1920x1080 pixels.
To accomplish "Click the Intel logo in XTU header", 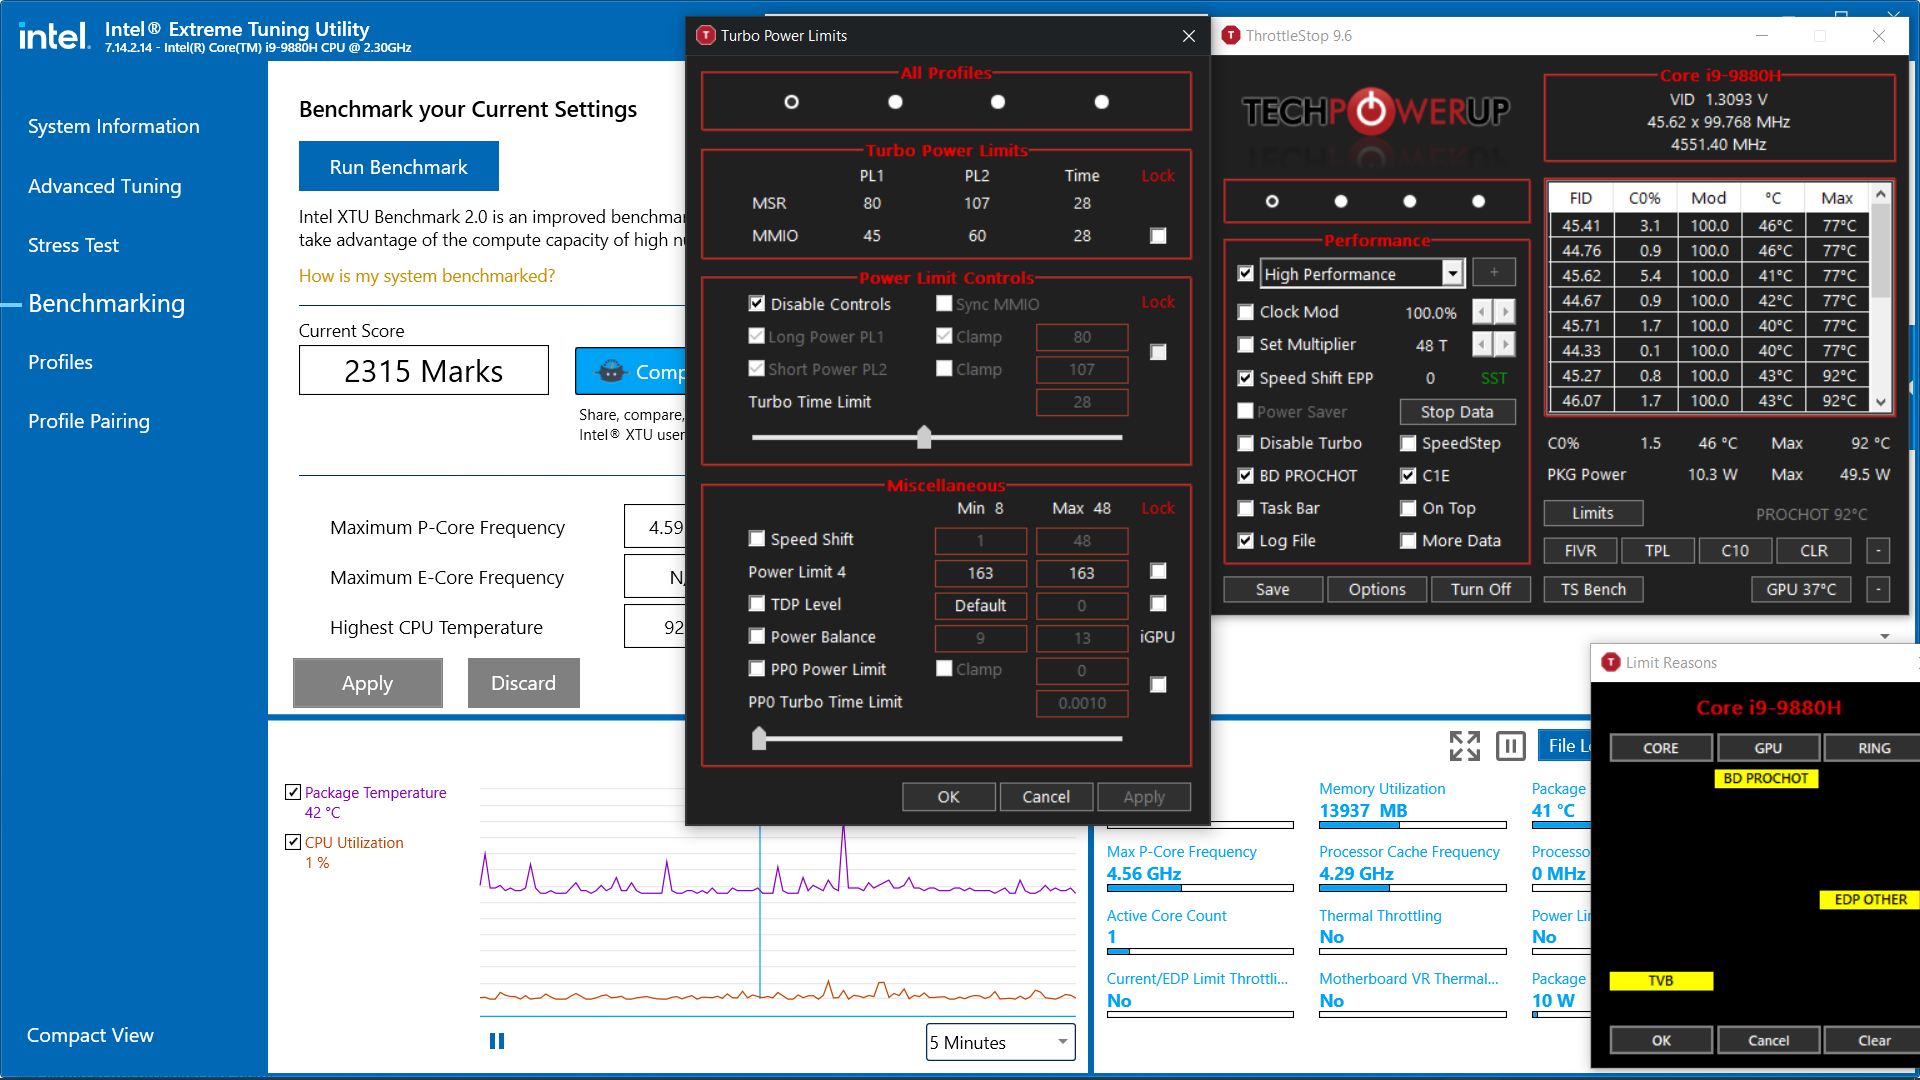I will point(54,37).
